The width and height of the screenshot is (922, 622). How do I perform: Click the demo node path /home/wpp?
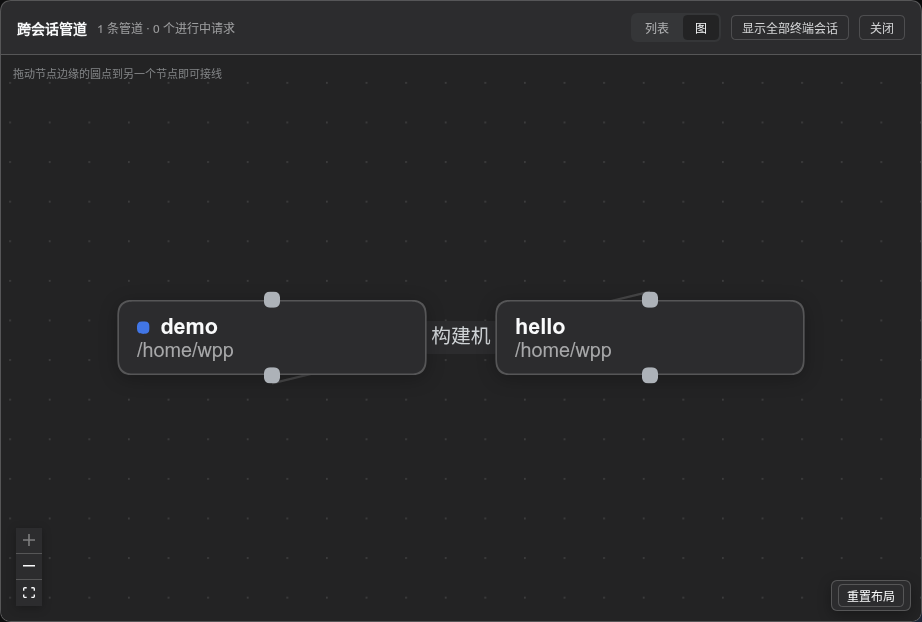point(185,350)
